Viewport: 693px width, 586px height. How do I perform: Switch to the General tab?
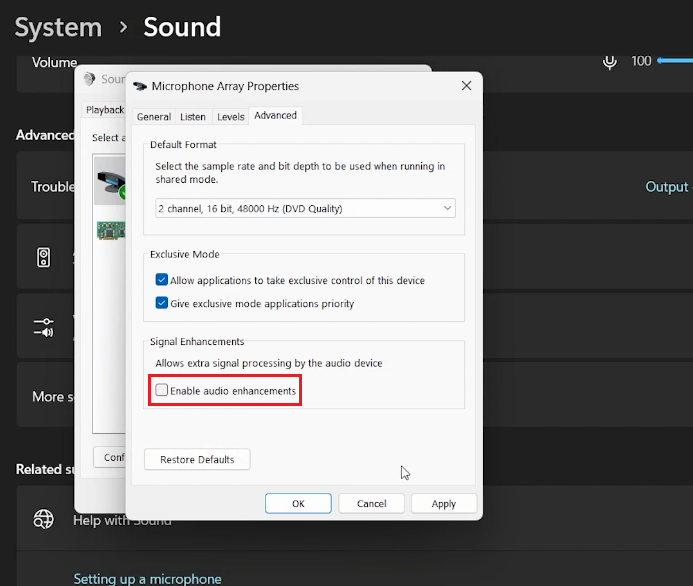click(153, 117)
